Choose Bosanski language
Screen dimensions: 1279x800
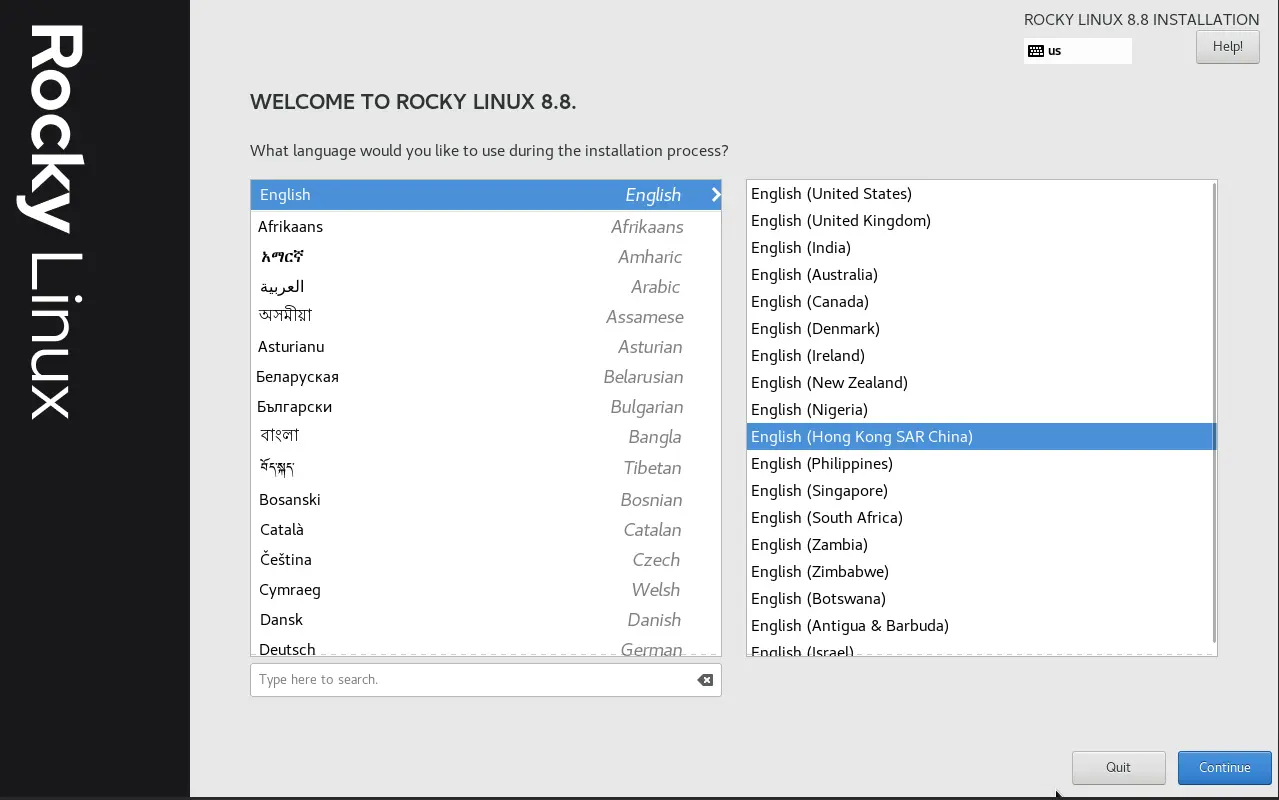click(486, 500)
